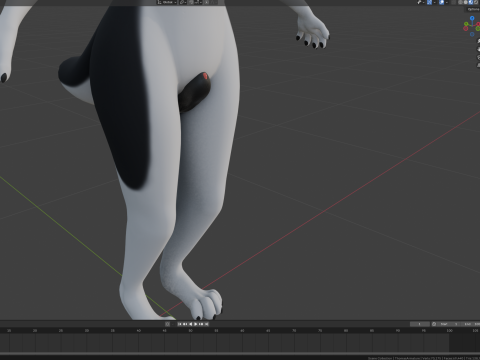480x360 pixels.
Task: Click frame 50 on timeline ruler
Action: tap(190, 331)
